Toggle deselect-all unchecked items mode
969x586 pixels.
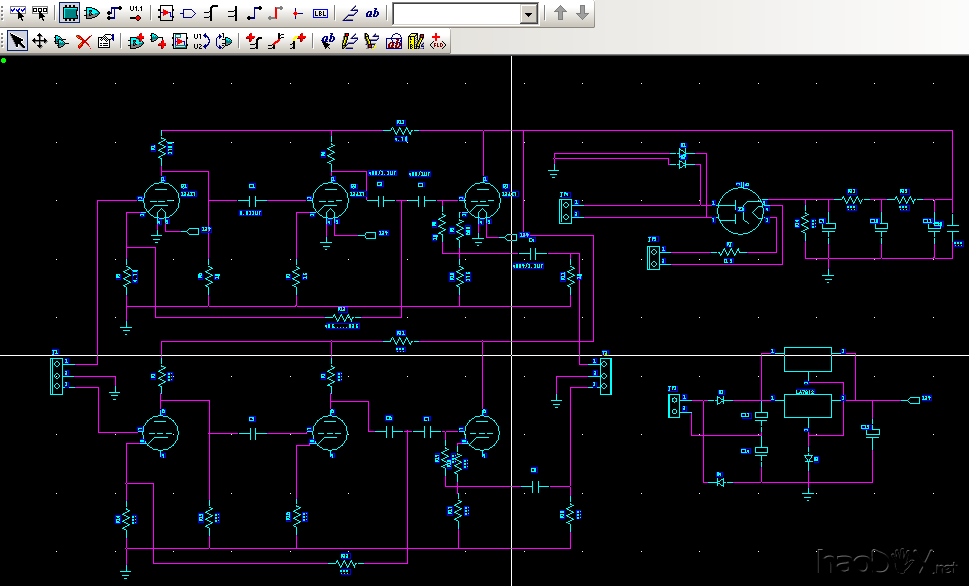click(40, 13)
